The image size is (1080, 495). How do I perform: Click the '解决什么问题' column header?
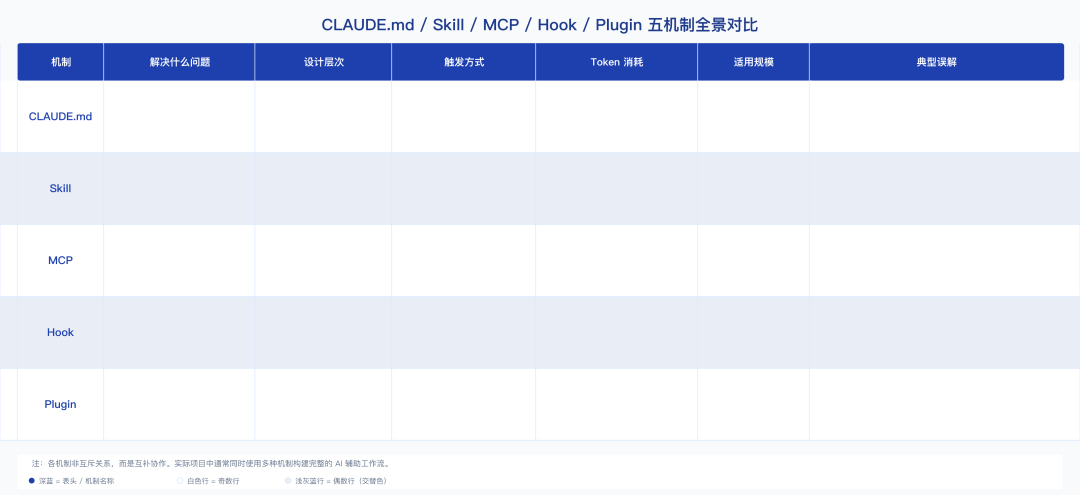(179, 62)
